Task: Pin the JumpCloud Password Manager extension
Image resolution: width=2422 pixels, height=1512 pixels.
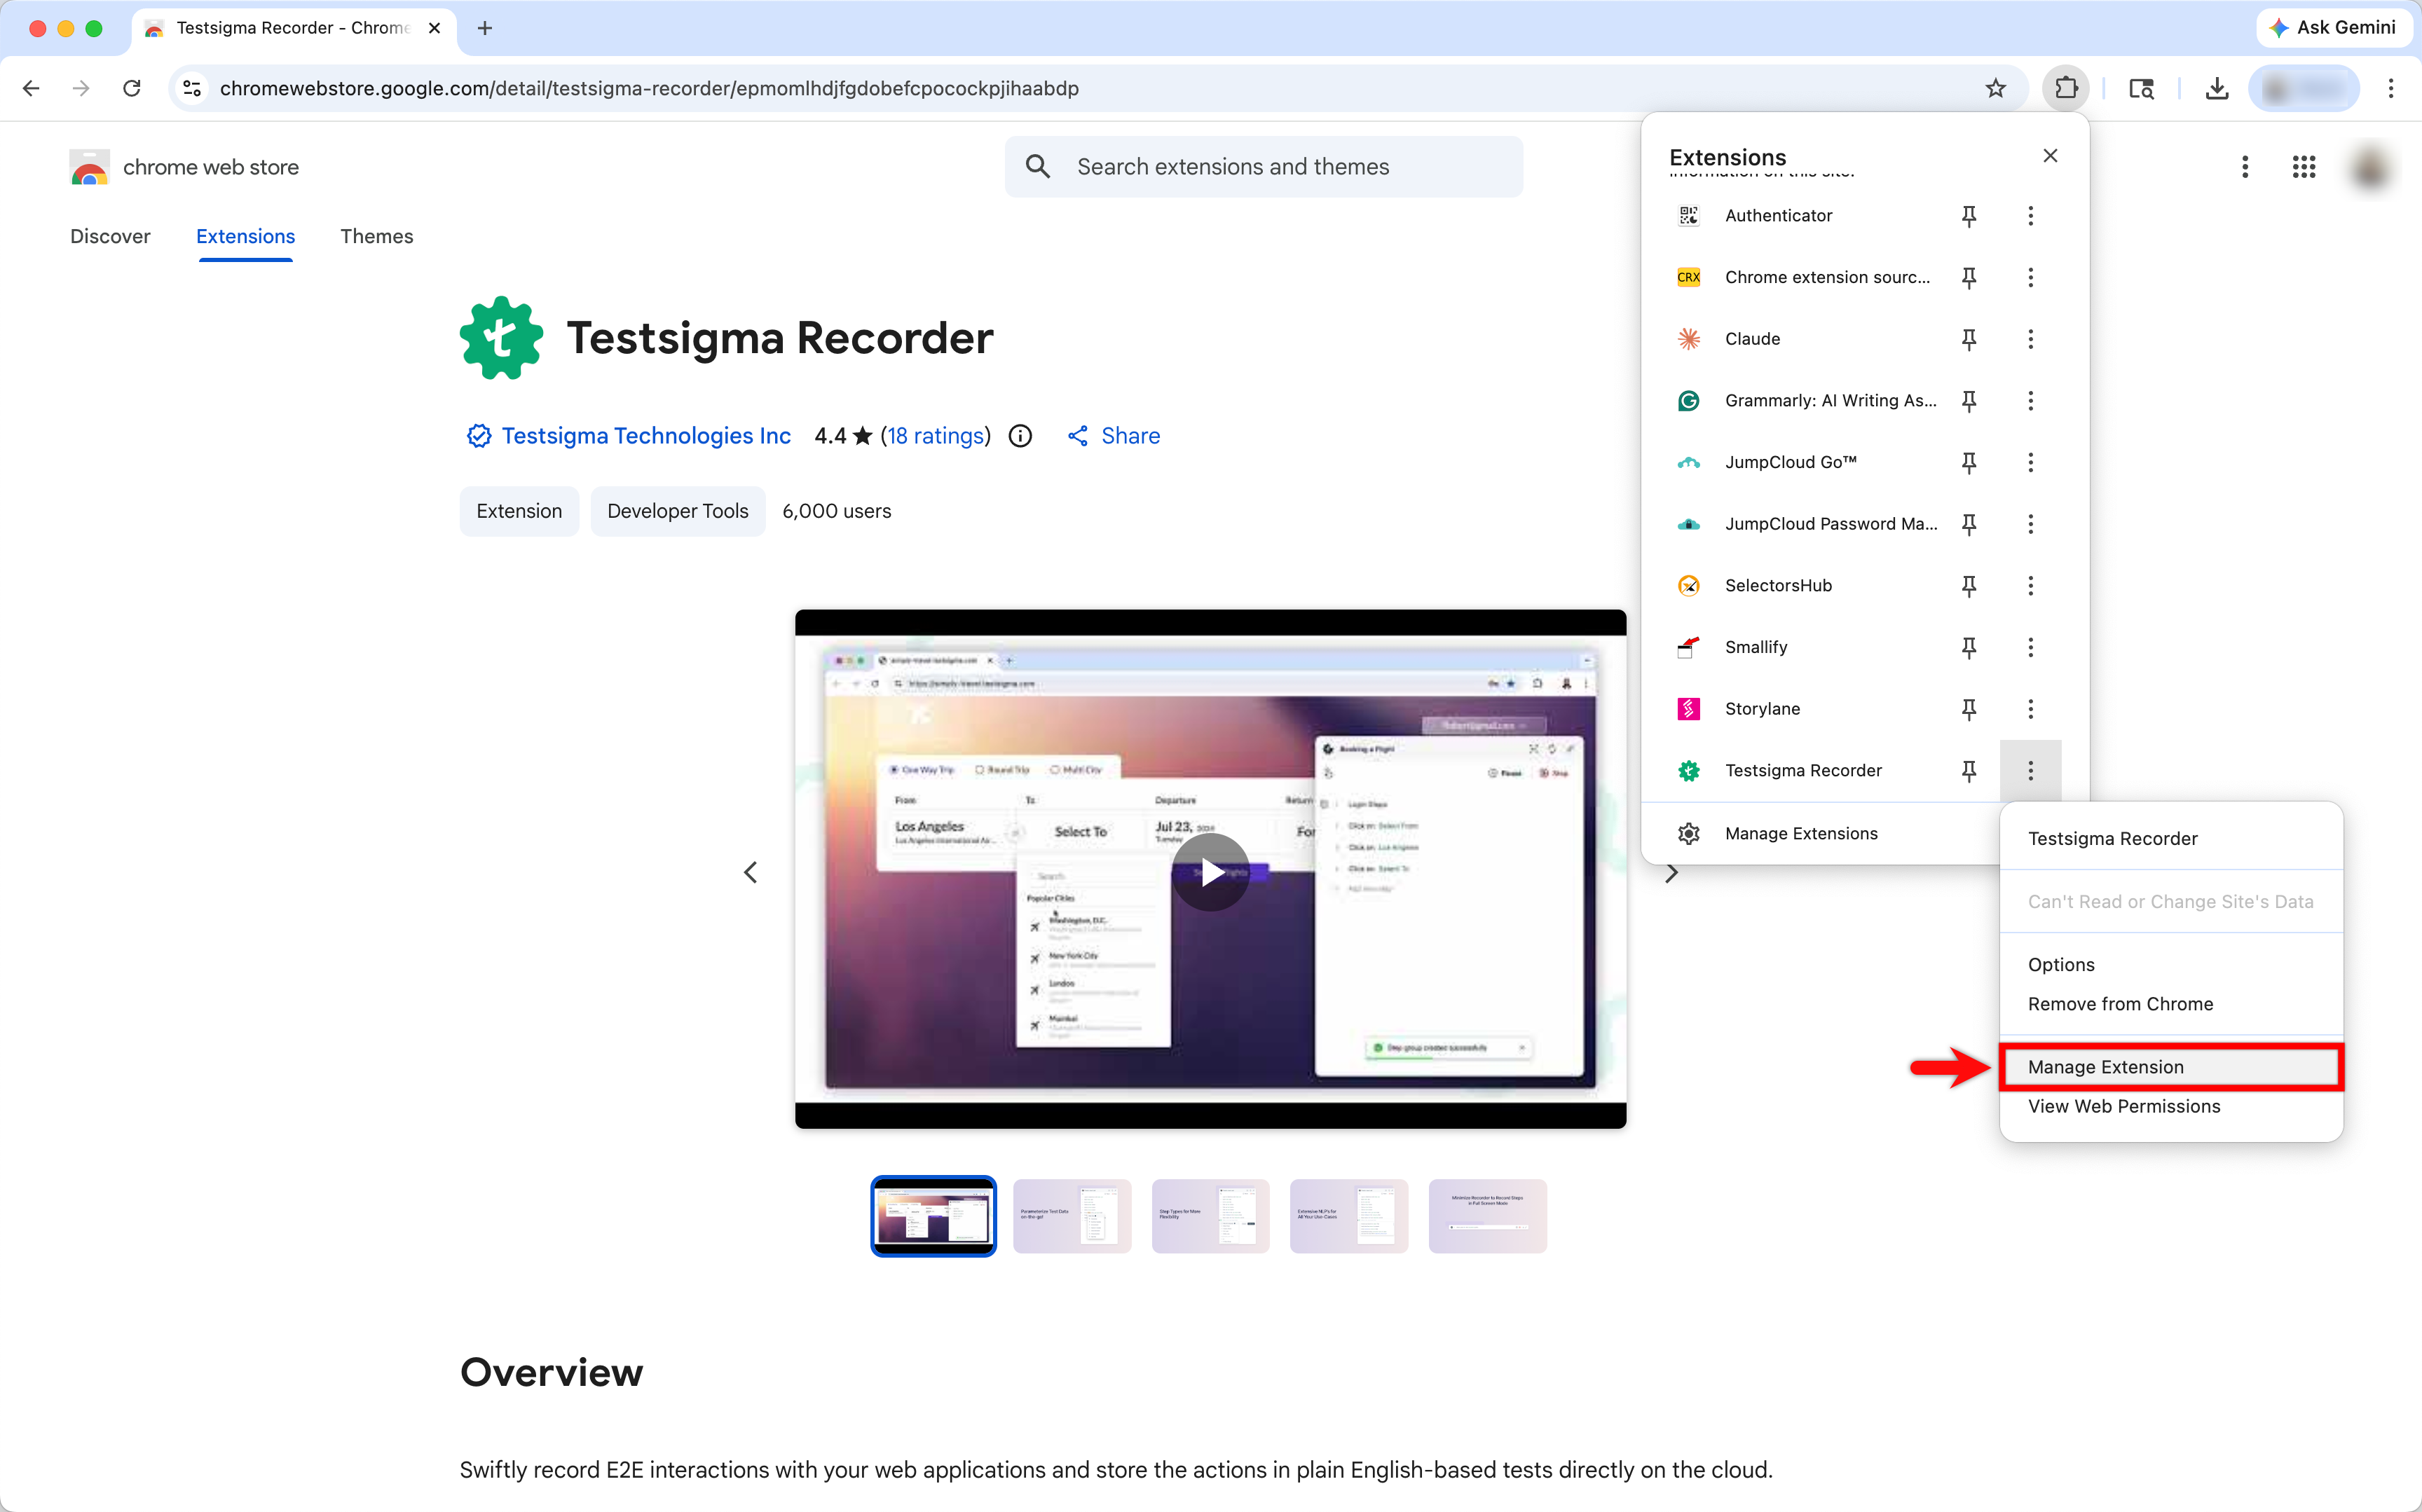Action: coord(1969,524)
